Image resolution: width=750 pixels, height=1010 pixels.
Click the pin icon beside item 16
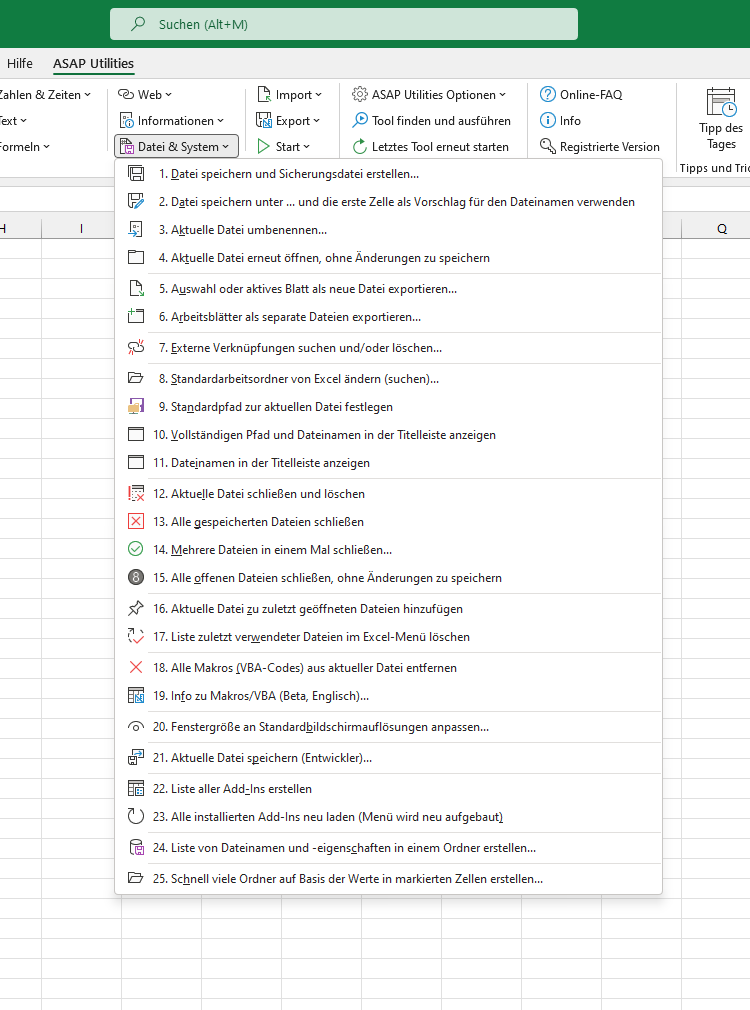click(136, 609)
